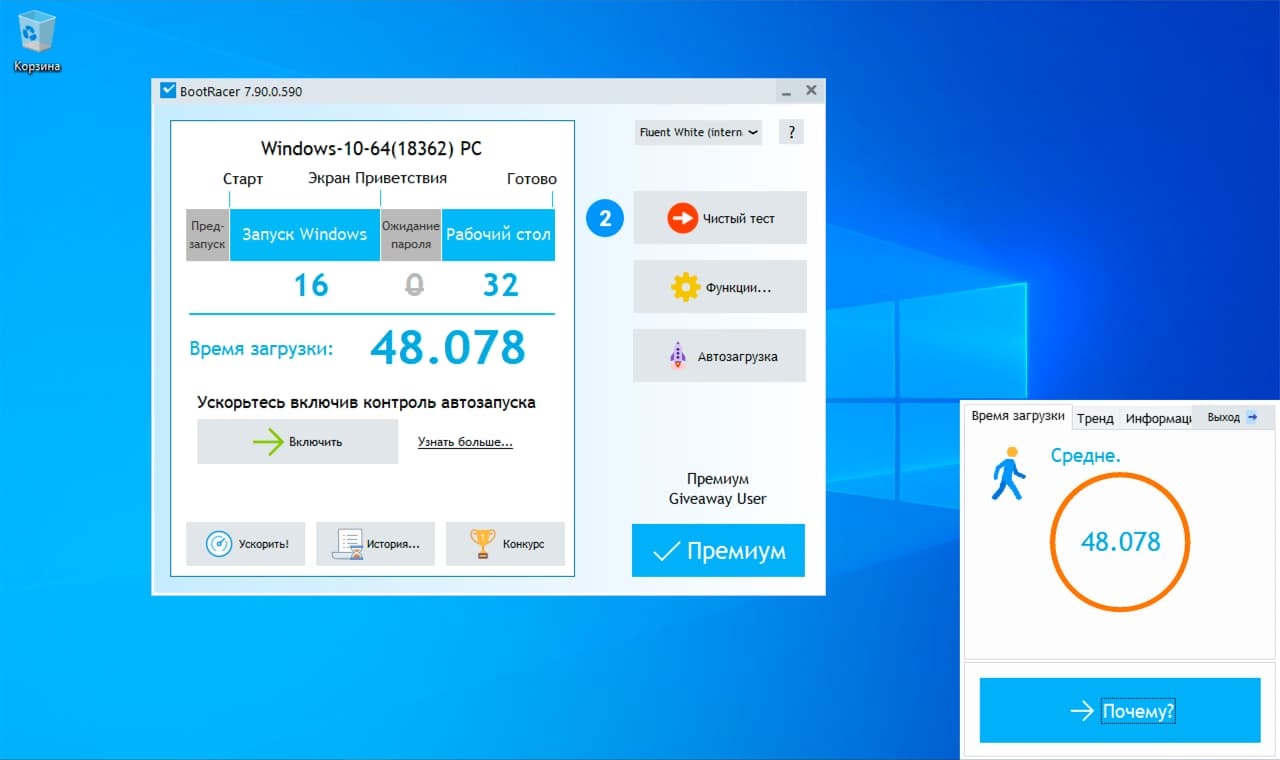The image size is (1280, 760).
Task: Click the desktop time value 32
Action: (x=500, y=286)
